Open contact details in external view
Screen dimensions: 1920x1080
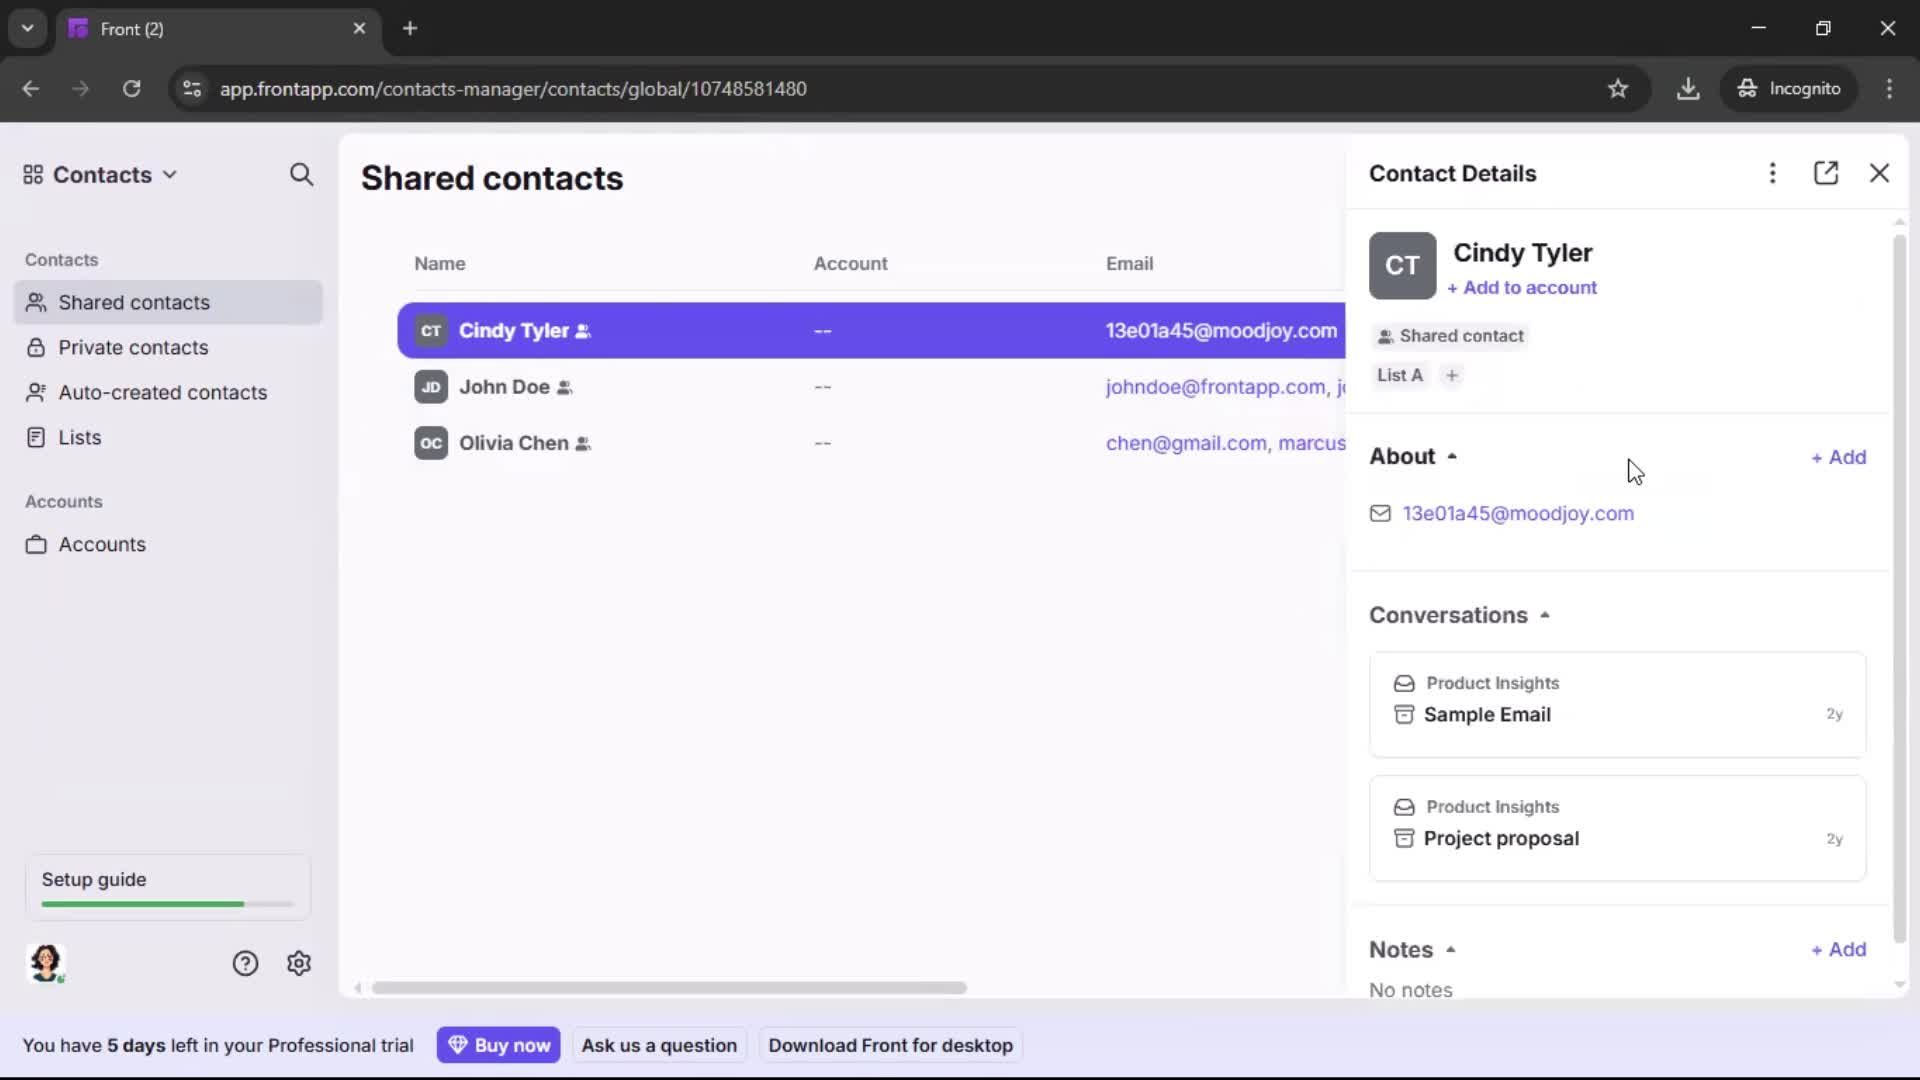(x=1827, y=173)
